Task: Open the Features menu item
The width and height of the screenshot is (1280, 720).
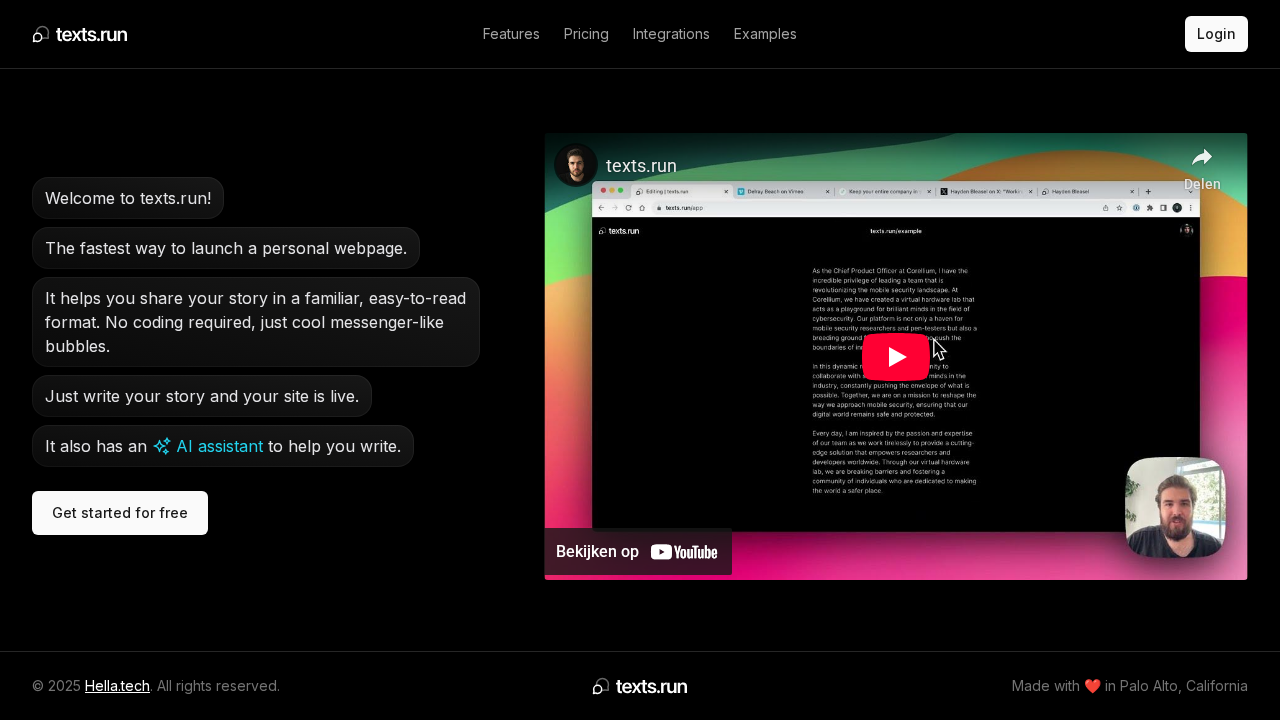Action: [511, 34]
